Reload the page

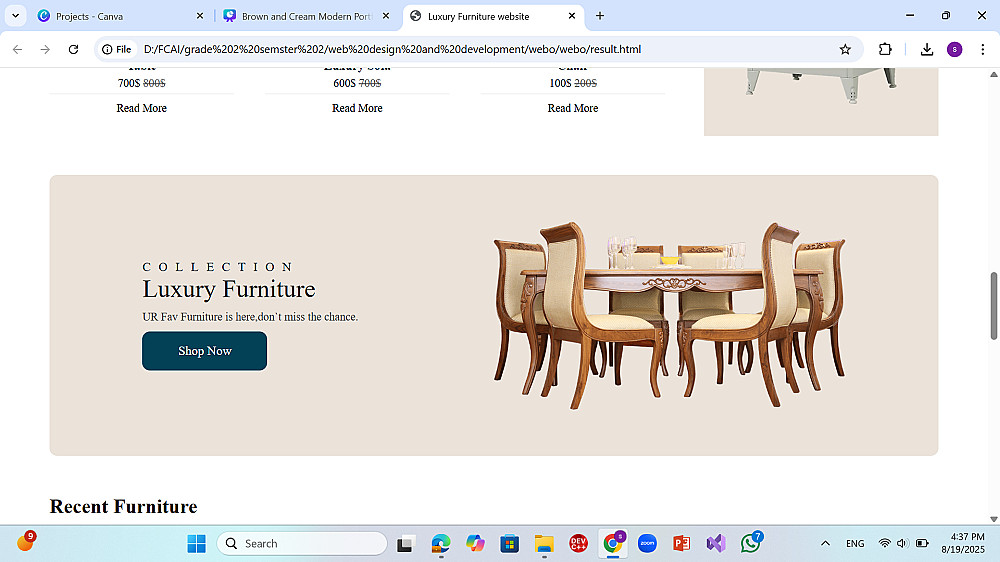point(73,49)
